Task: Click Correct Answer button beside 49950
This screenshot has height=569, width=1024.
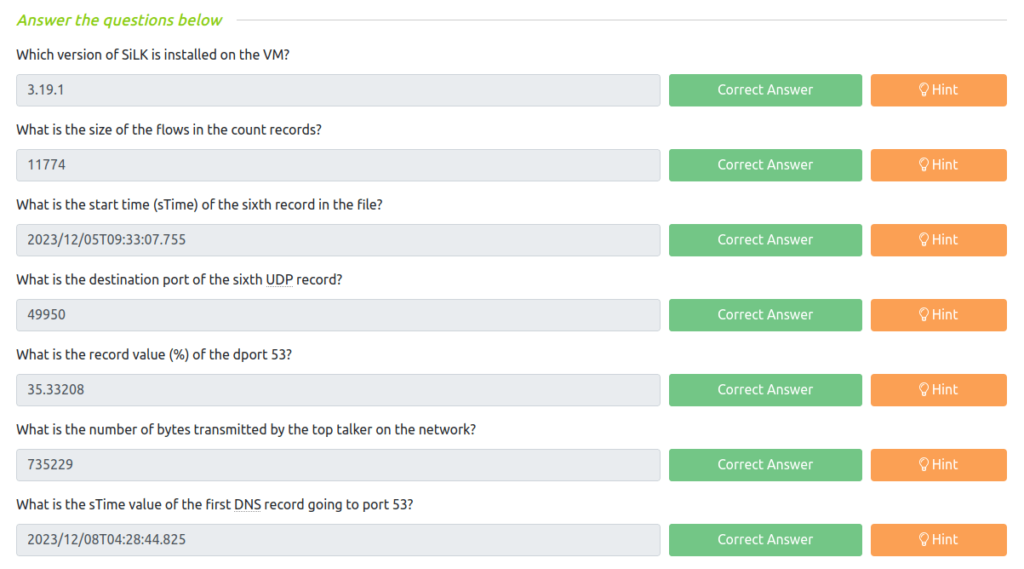Action: (765, 315)
